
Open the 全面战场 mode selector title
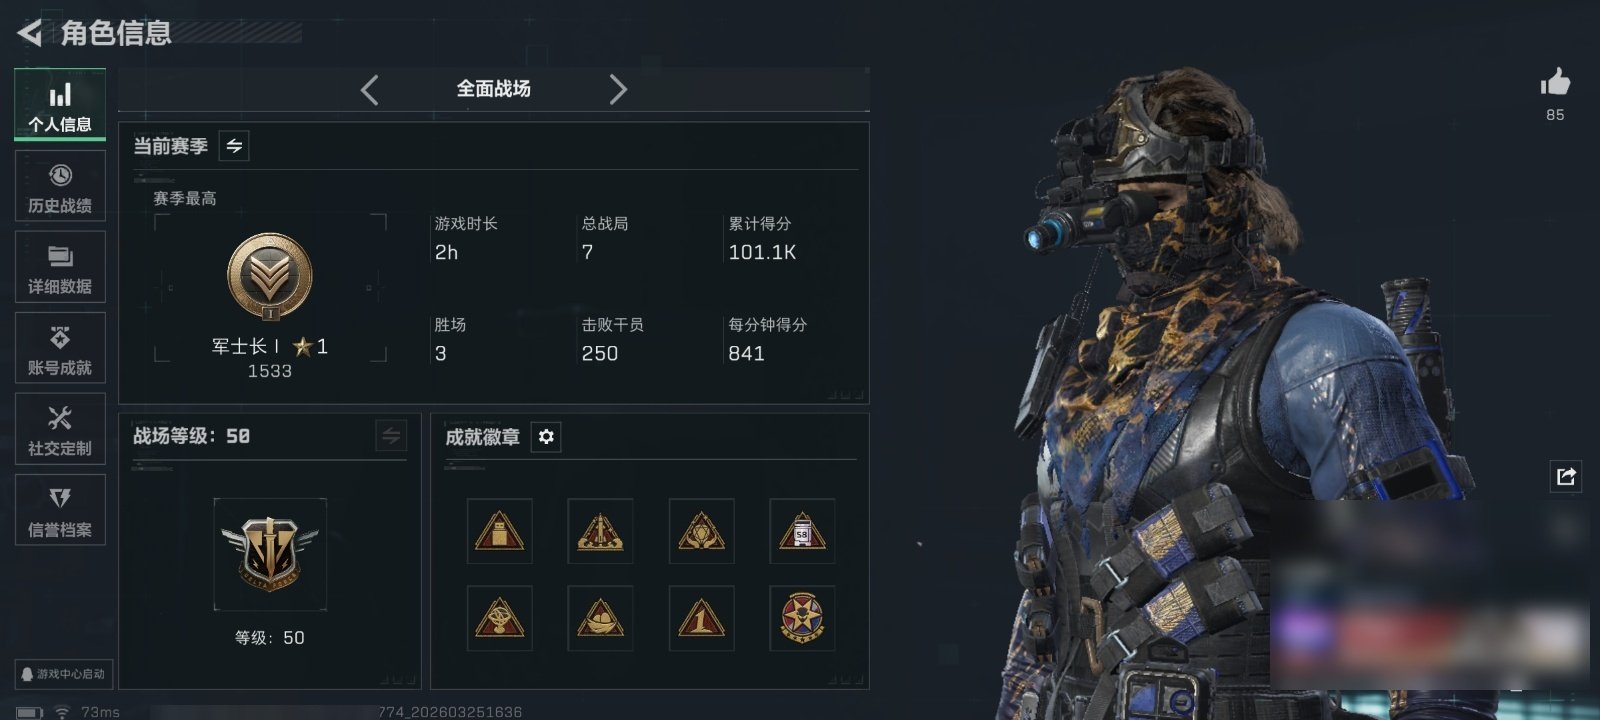click(x=493, y=89)
